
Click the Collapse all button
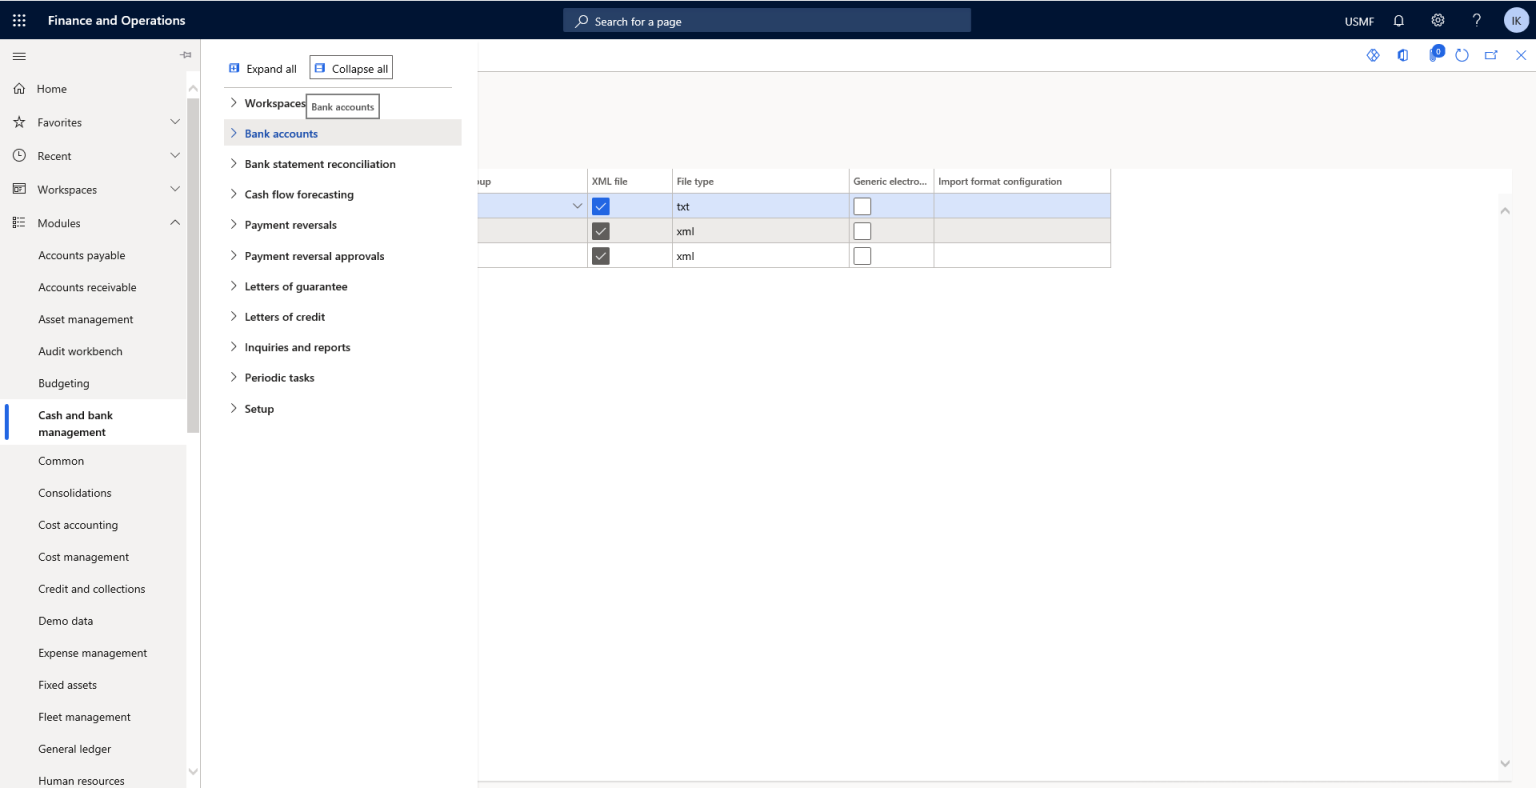(x=350, y=67)
